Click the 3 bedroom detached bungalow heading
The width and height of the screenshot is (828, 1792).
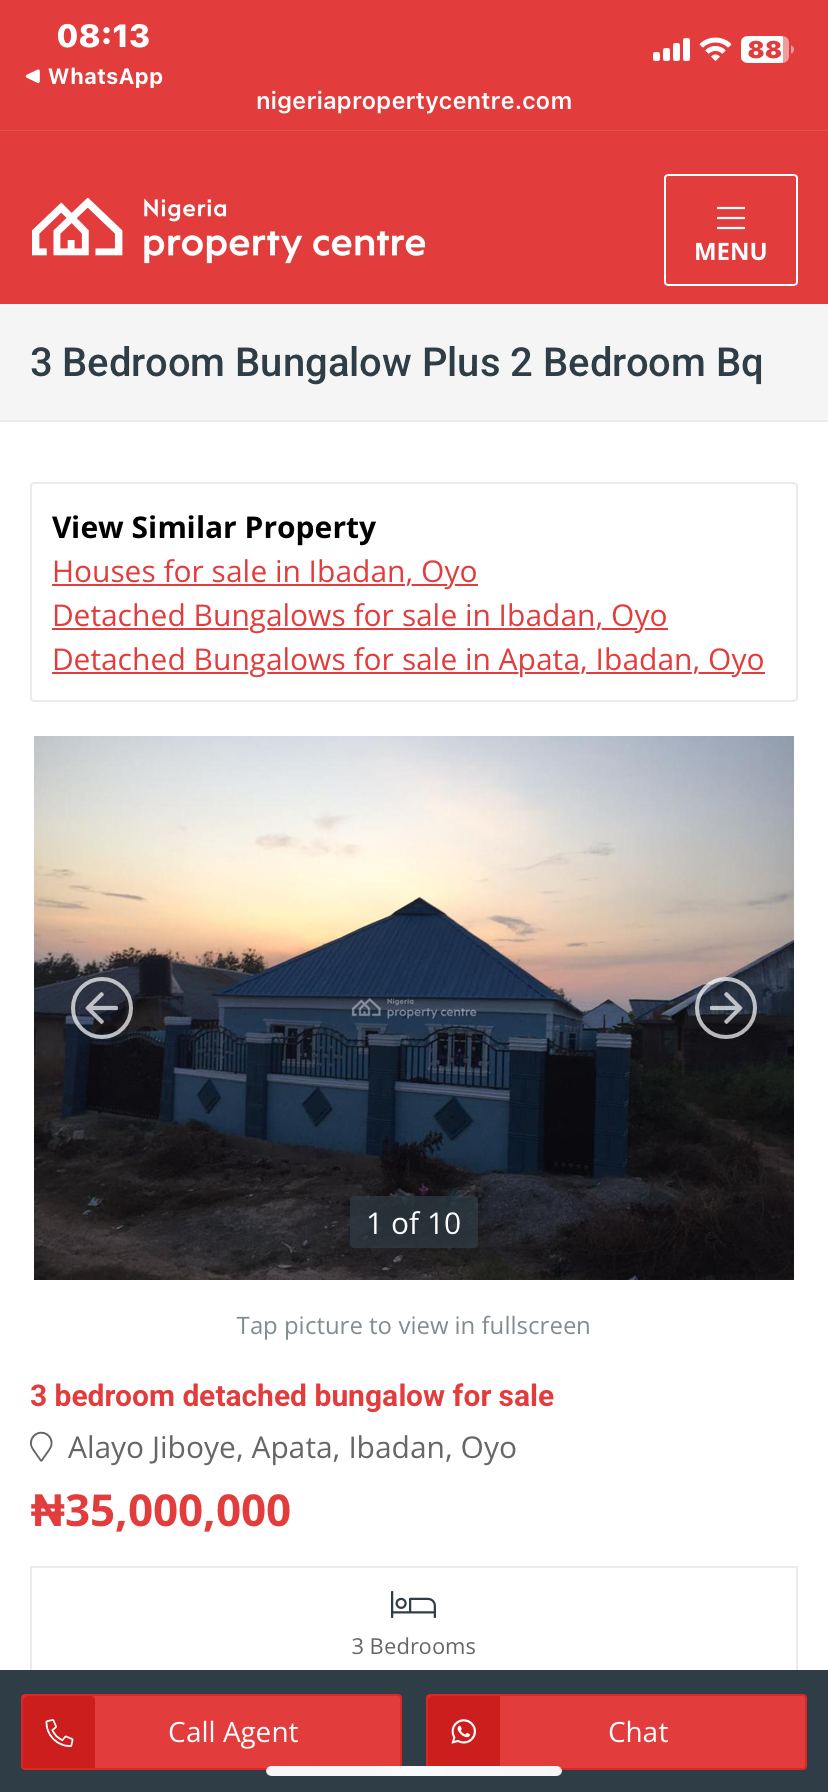[292, 1396]
